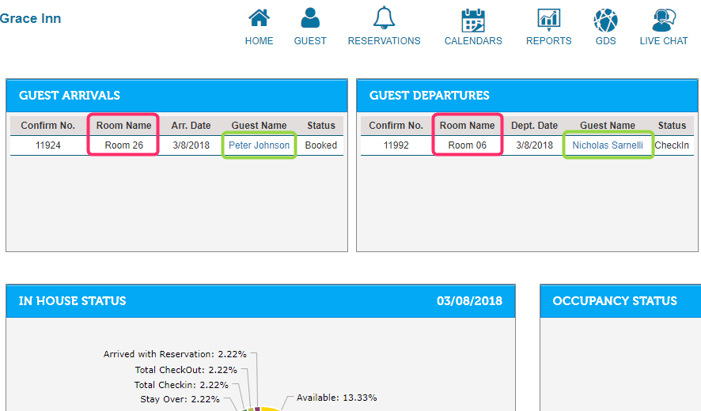Click Status header in Guest Arrivals
Image resolution: width=701 pixels, height=411 pixels.
pos(321,126)
